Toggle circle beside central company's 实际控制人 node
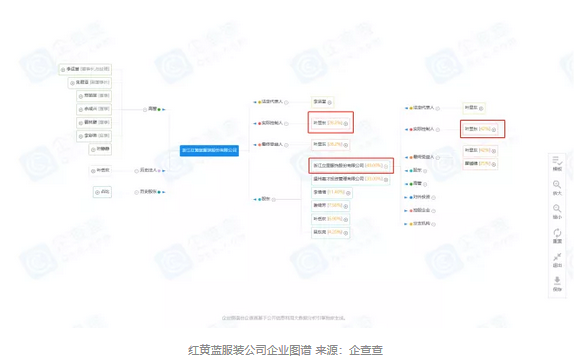Viewport: 584px width, 364px height. tap(286, 124)
